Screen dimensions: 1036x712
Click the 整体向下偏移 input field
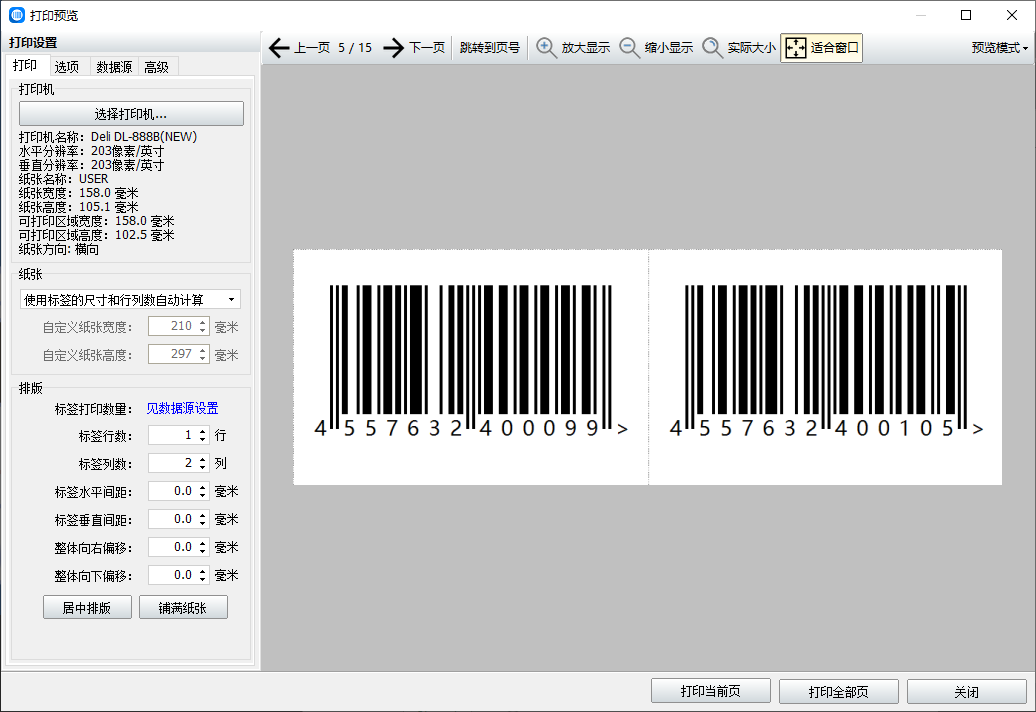172,575
